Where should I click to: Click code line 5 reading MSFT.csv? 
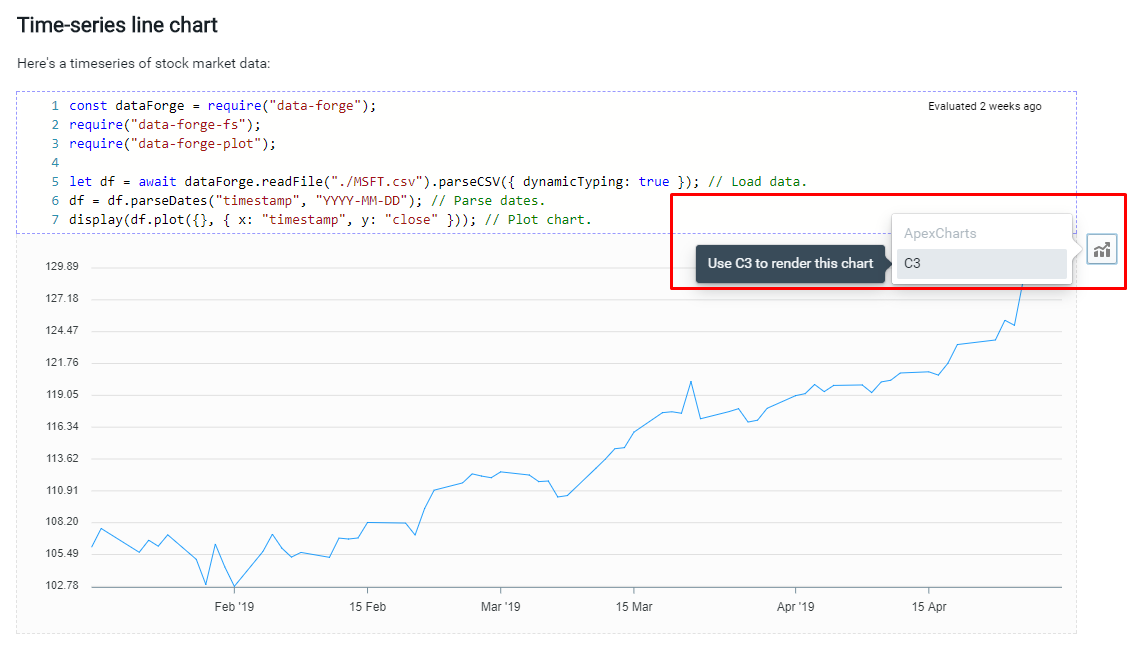(438, 182)
